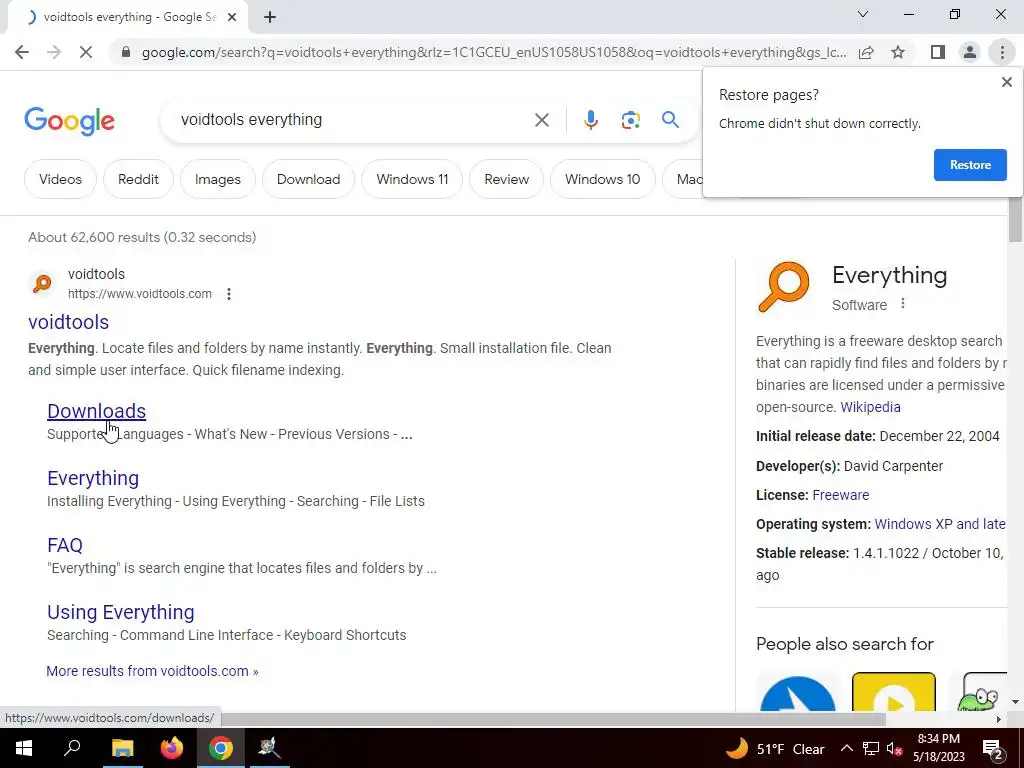Open File Explorer from taskbar

tap(122, 748)
